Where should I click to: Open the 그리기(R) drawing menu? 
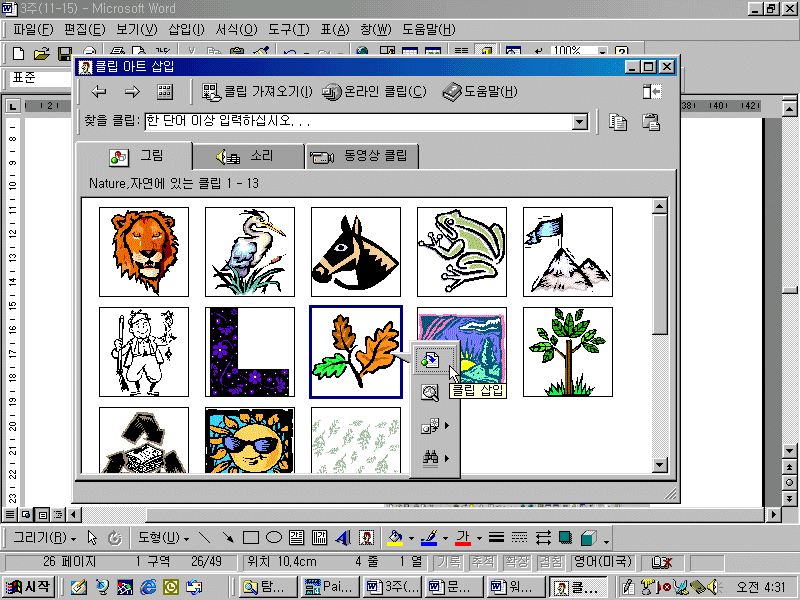click(45, 538)
